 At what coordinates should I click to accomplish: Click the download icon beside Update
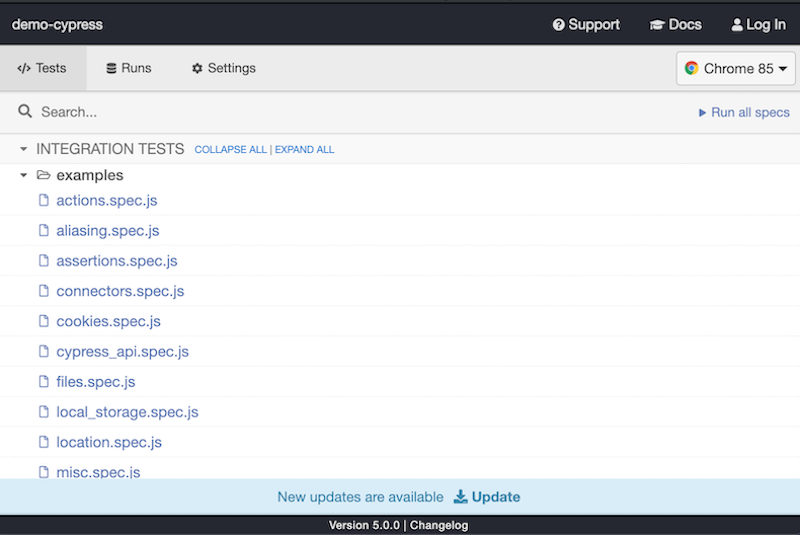460,497
